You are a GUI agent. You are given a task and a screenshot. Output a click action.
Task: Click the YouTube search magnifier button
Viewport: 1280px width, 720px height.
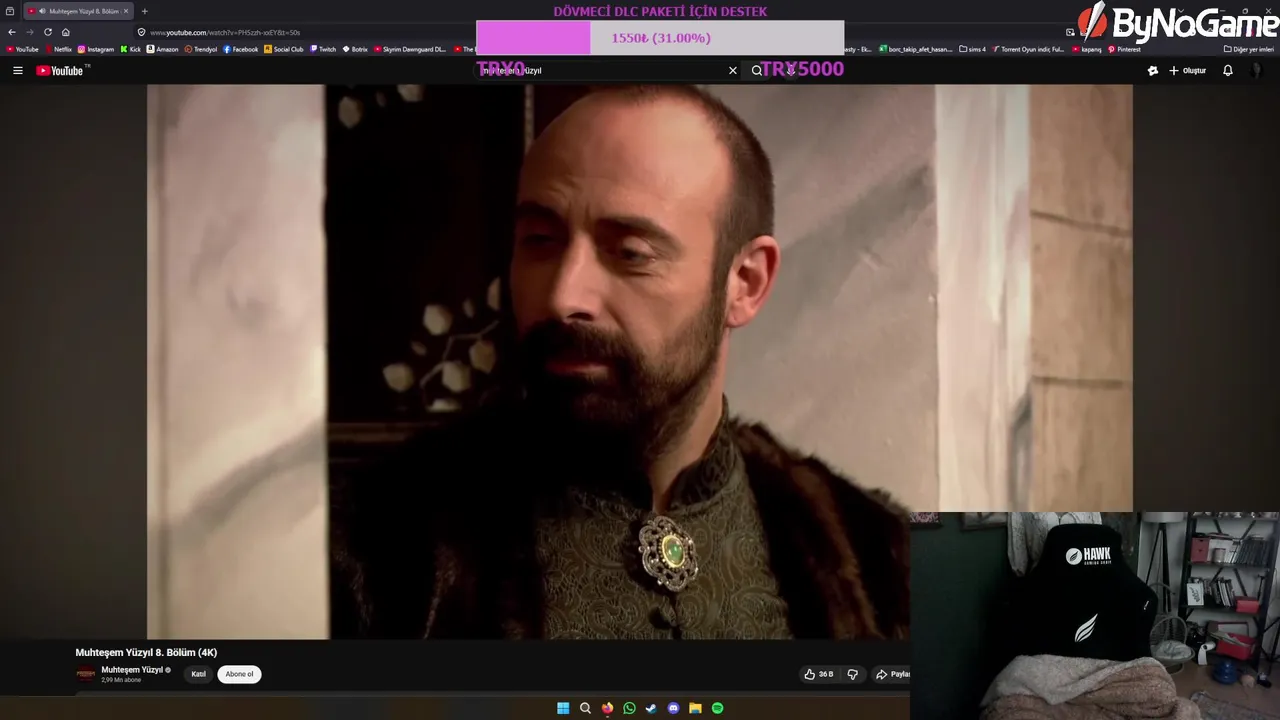pyautogui.click(x=757, y=71)
